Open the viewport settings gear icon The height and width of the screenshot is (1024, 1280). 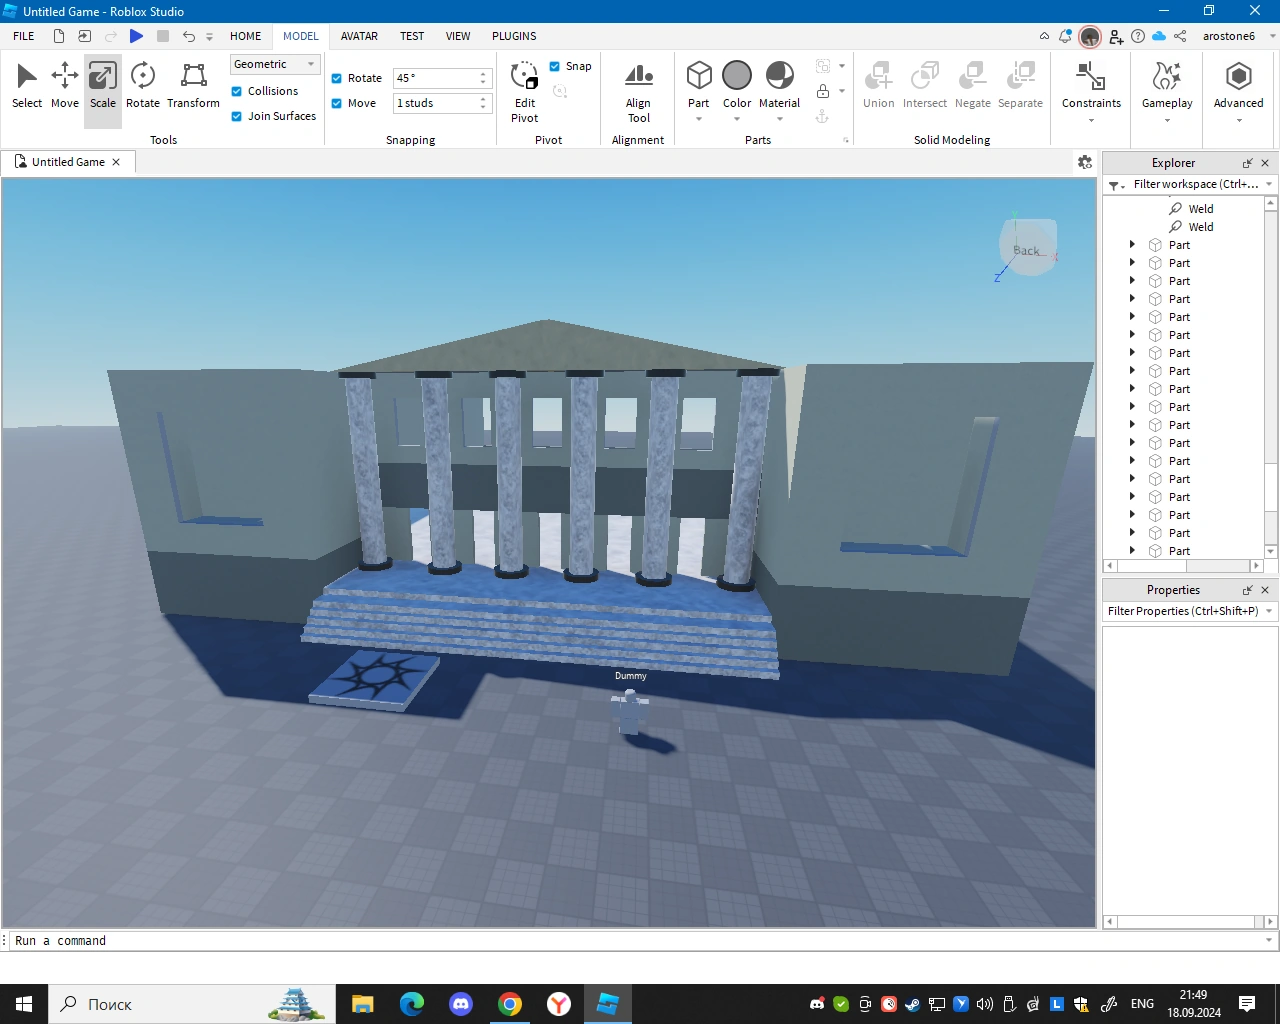pos(1085,162)
